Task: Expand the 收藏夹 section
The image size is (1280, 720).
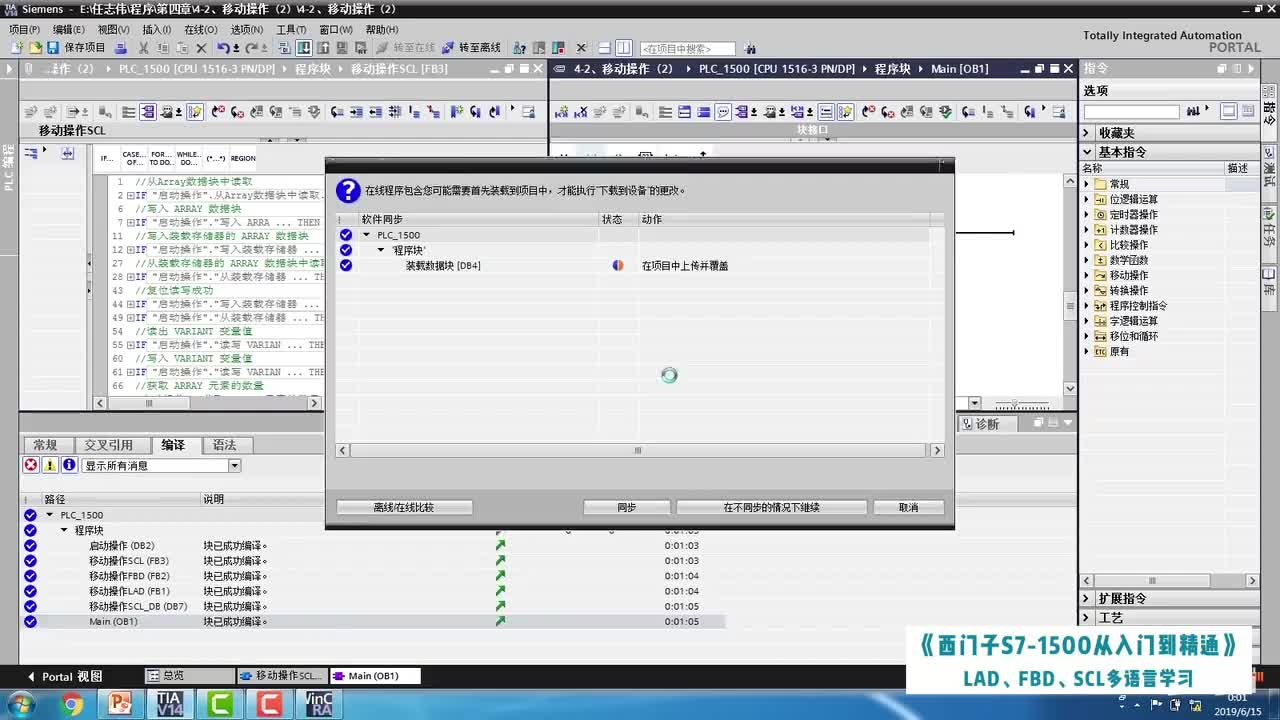Action: coord(1088,132)
